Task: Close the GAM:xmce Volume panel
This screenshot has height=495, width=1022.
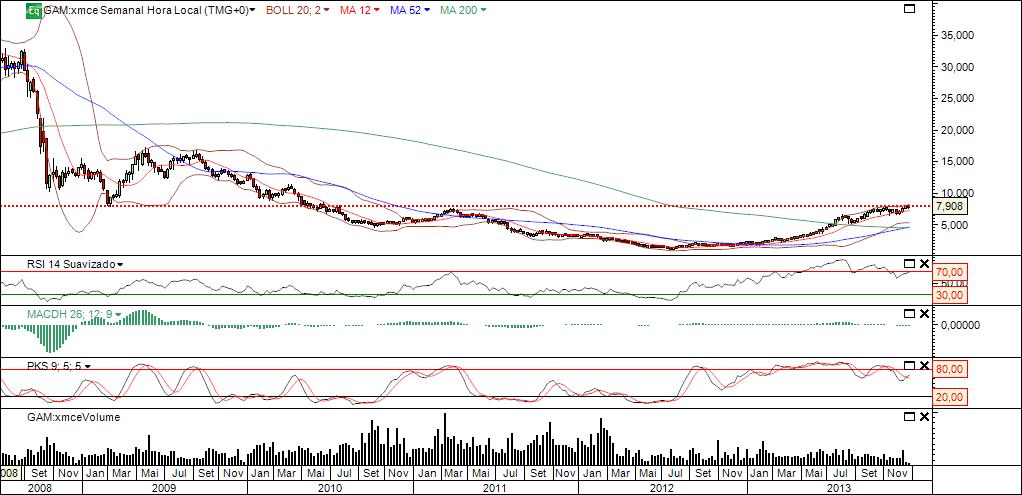Action: click(x=924, y=416)
